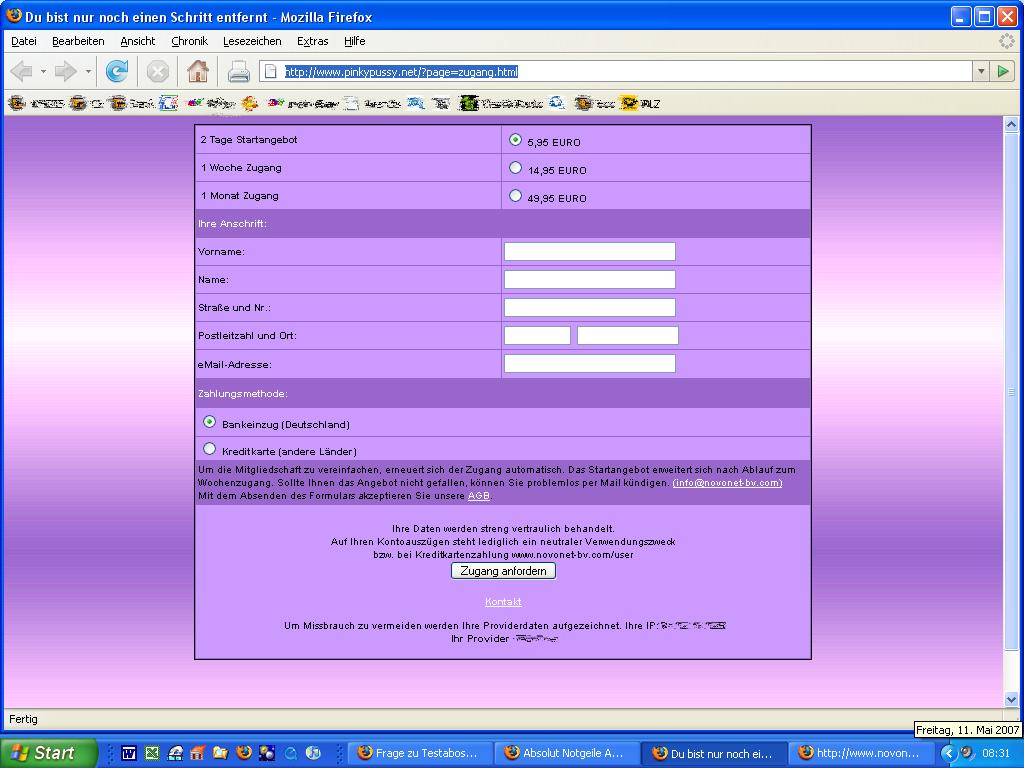Click the Reload page icon
Image resolution: width=1024 pixels, height=768 pixels.
click(x=117, y=71)
